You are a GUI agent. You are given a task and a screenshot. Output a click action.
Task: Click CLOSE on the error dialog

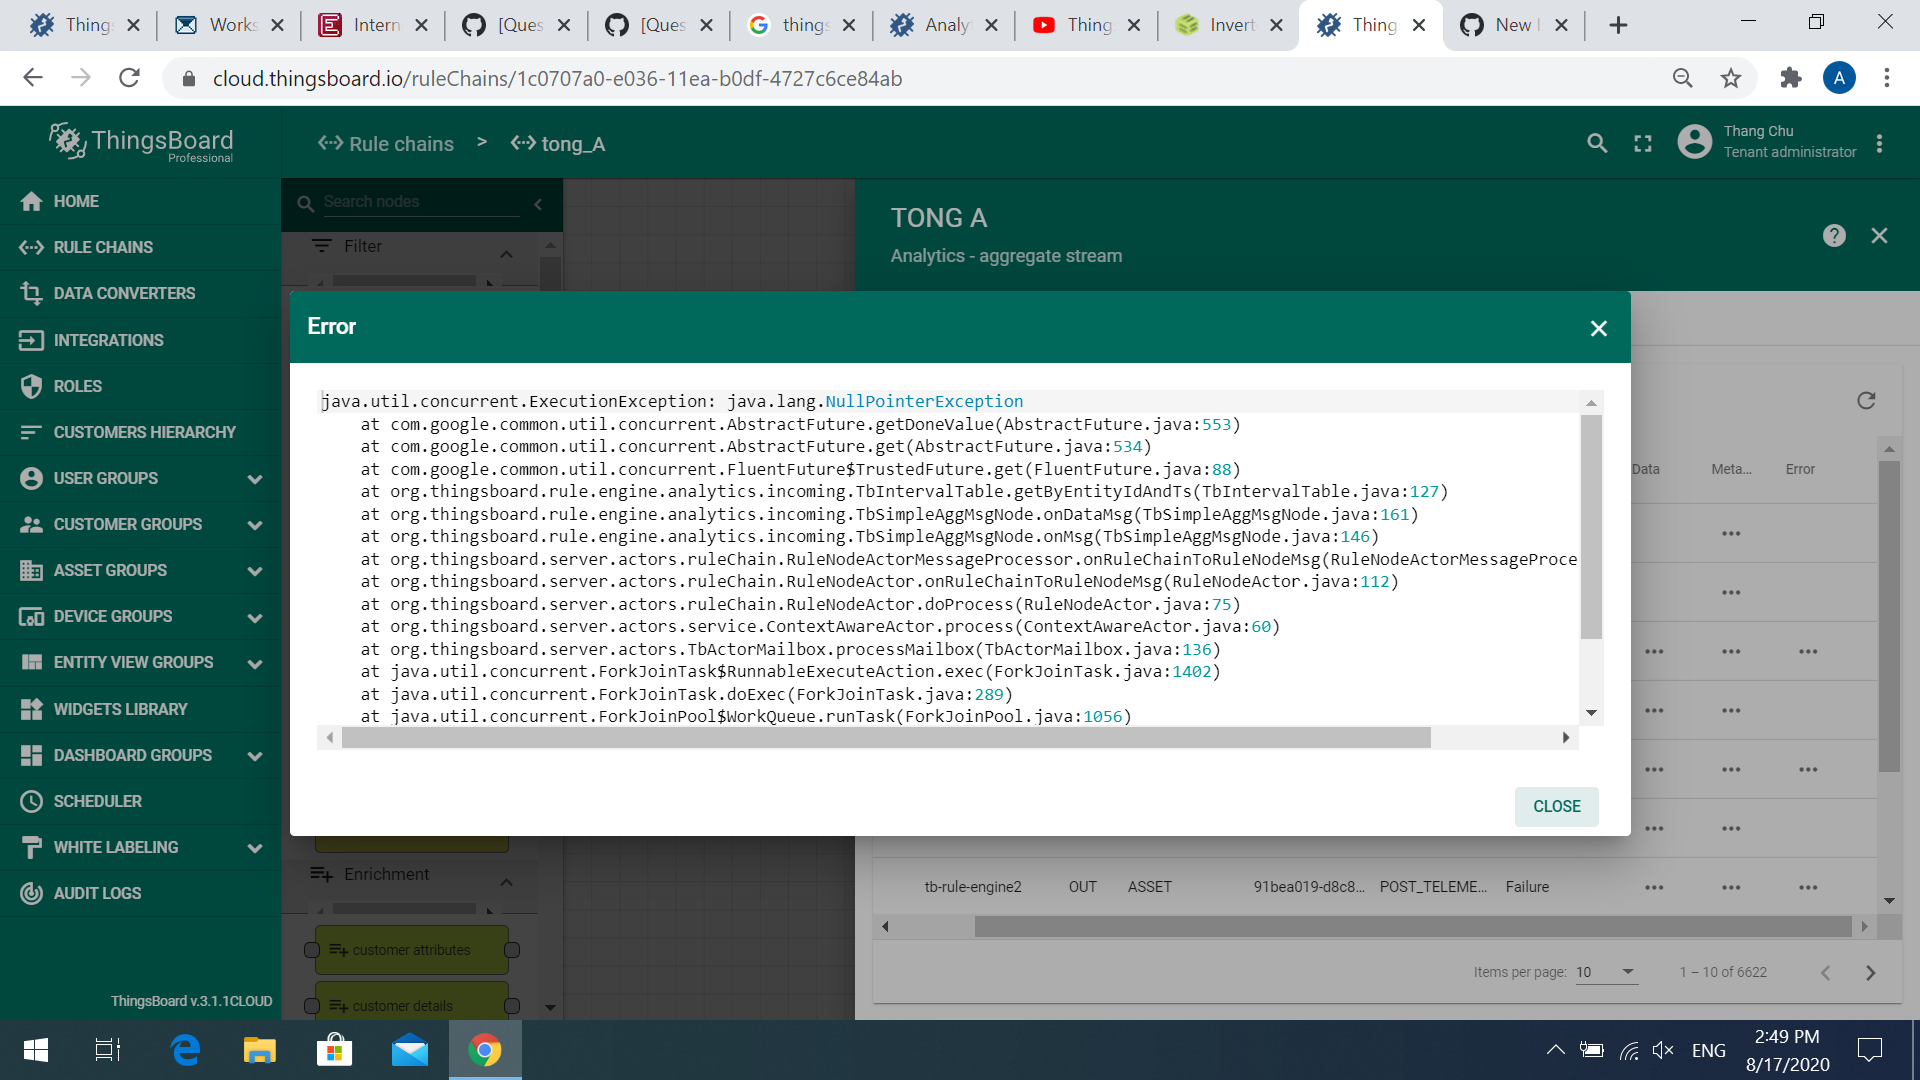point(1555,806)
